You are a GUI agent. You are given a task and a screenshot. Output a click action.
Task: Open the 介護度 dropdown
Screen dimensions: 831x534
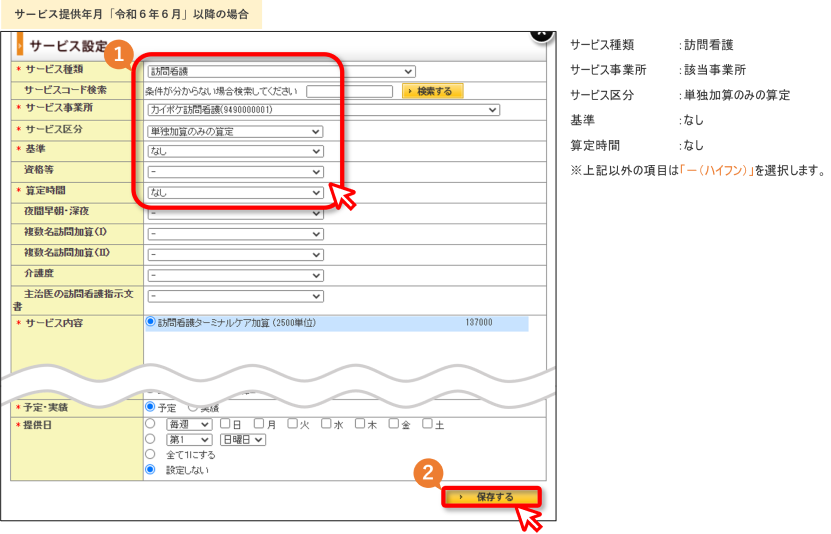tap(235, 275)
